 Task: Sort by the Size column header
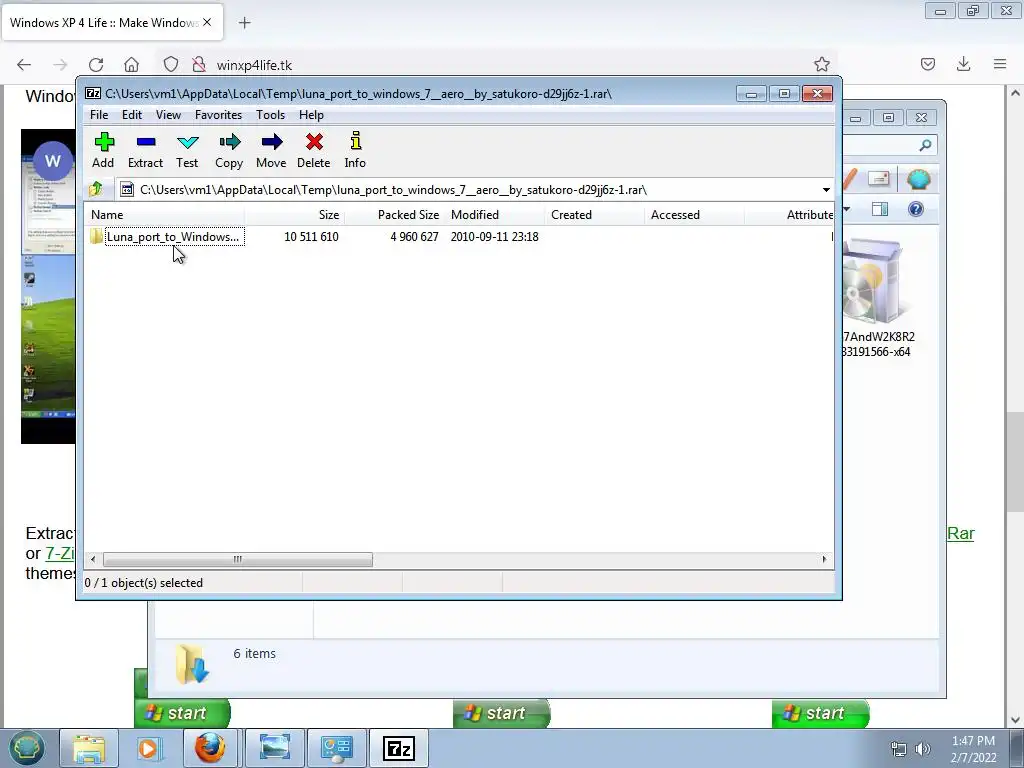tap(295, 215)
